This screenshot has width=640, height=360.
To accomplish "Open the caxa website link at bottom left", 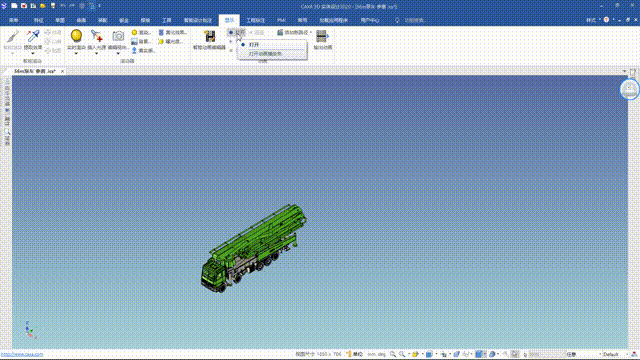I will click(x=22, y=354).
